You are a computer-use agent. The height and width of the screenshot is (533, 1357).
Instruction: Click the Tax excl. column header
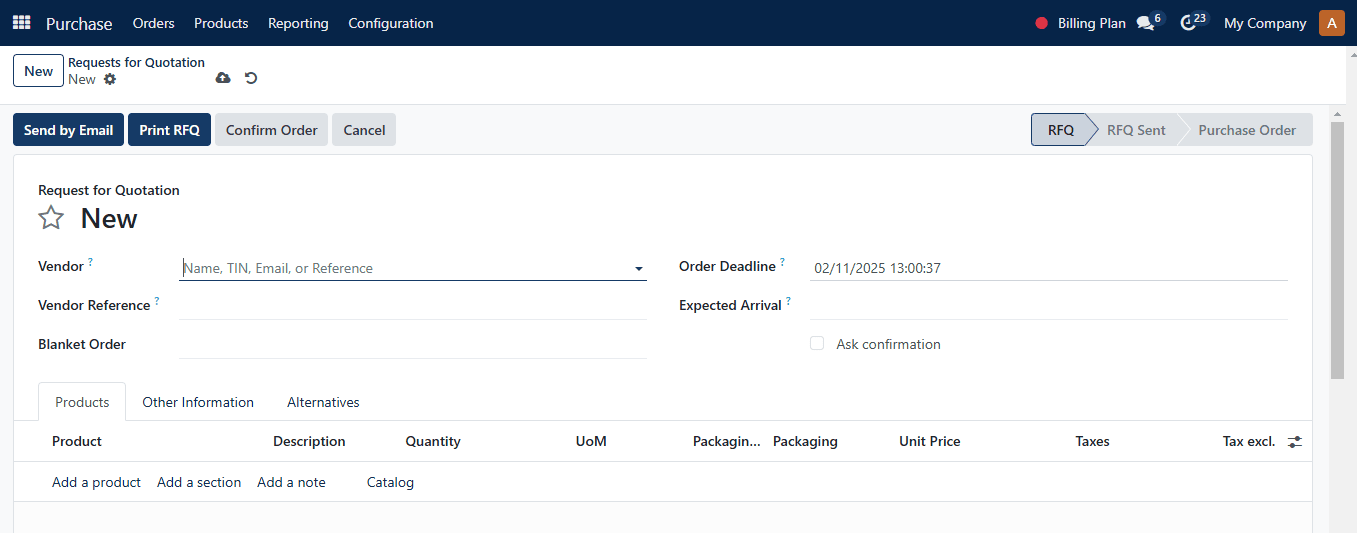coord(1249,441)
